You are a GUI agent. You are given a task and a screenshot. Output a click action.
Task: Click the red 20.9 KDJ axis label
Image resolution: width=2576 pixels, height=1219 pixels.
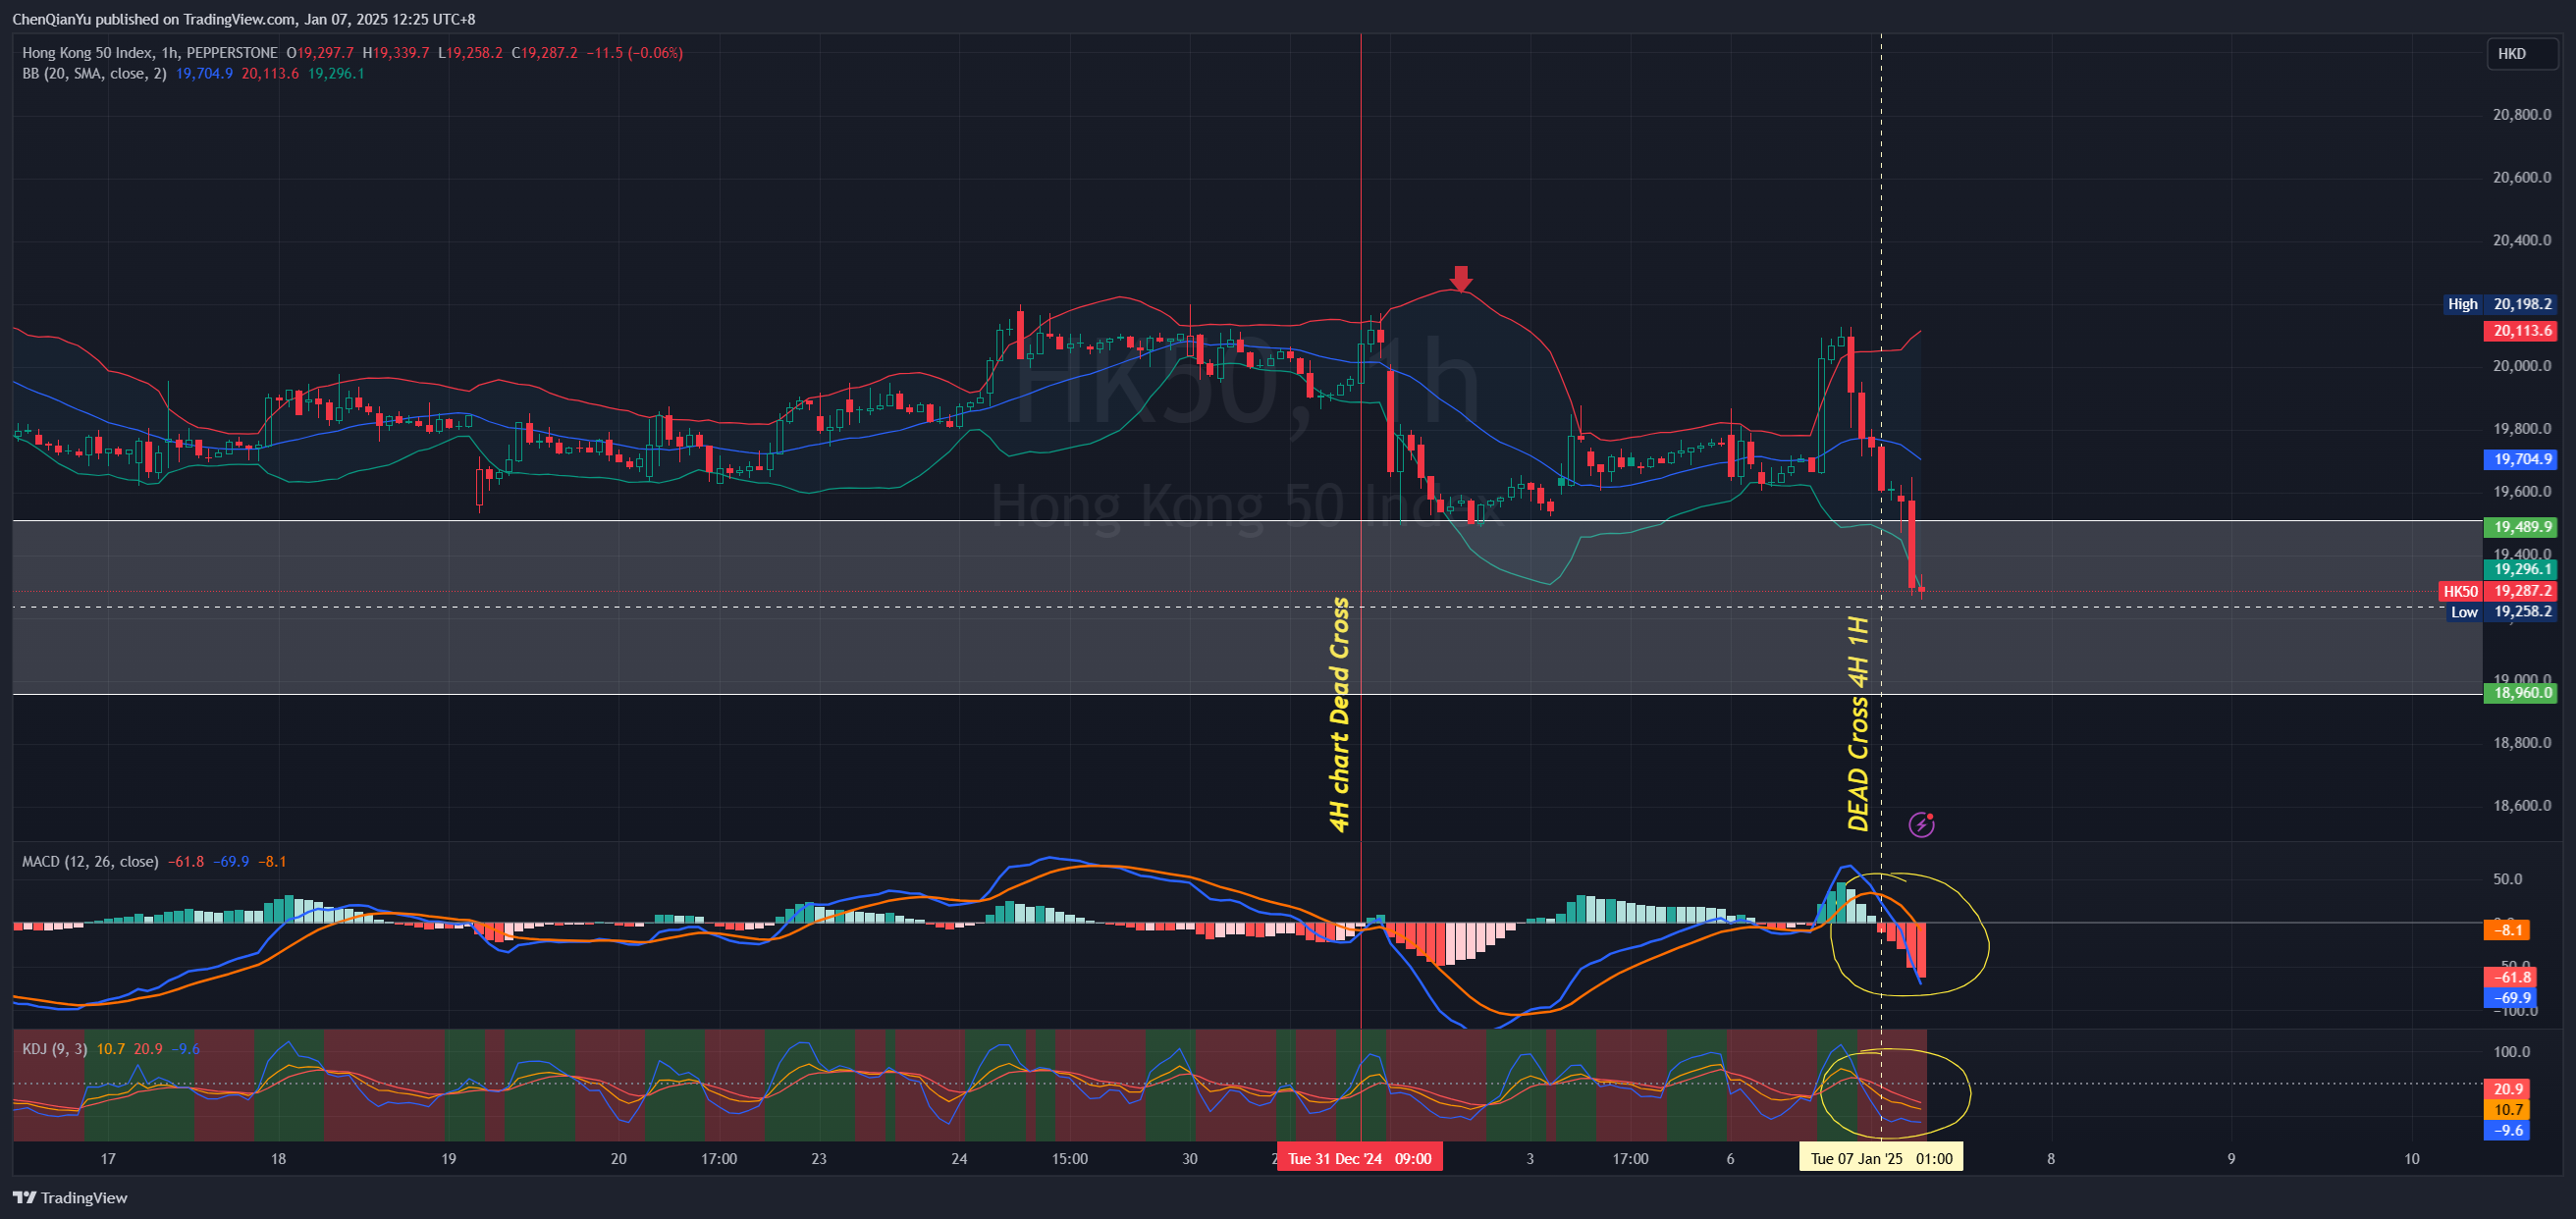[2508, 1089]
